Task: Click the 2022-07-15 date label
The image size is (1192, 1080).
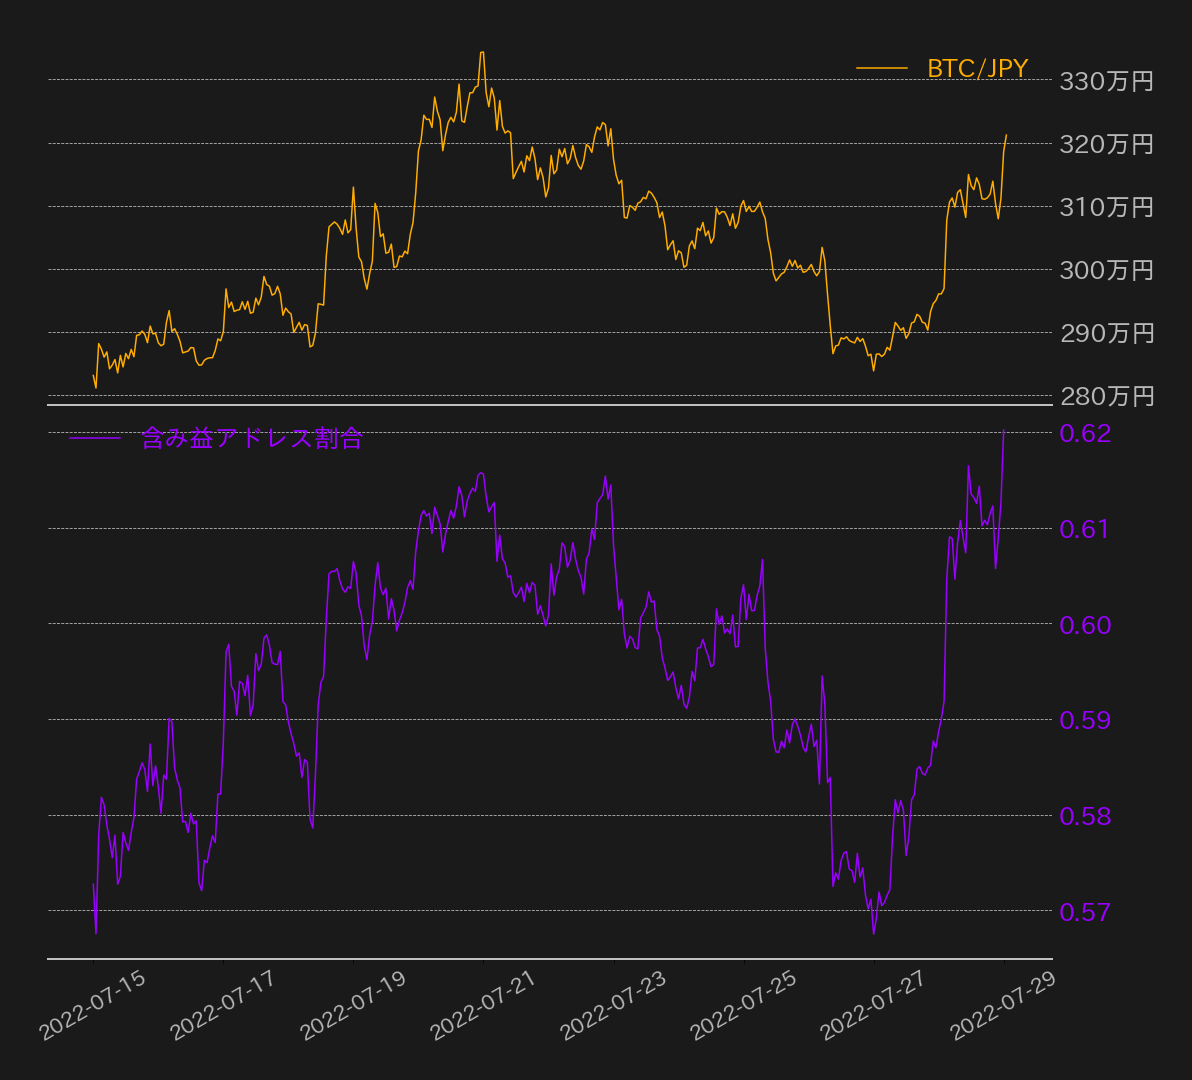Action: tap(92, 1005)
